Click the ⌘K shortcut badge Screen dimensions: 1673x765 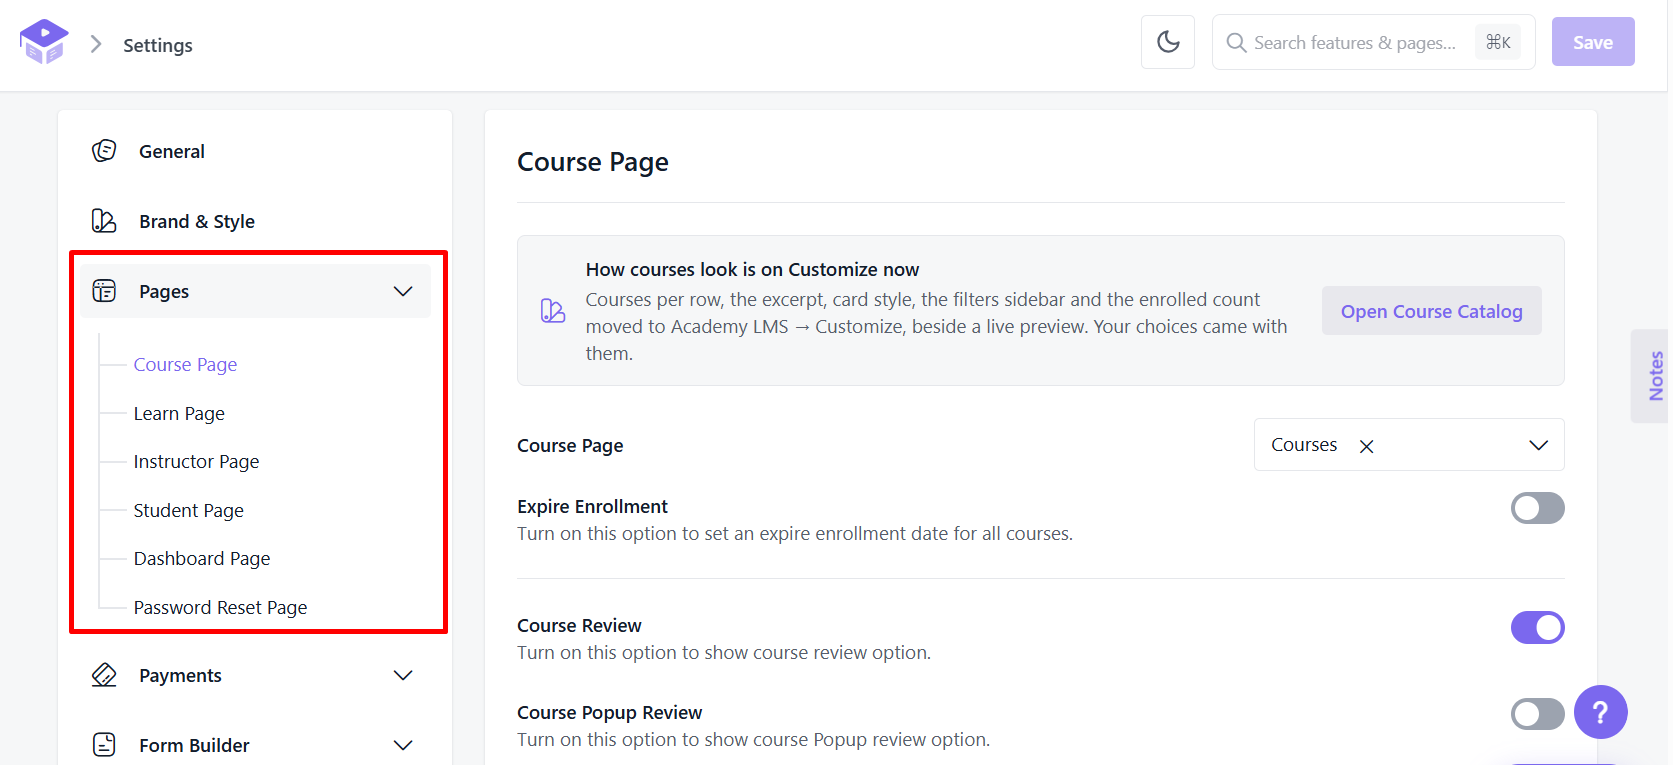(x=1498, y=42)
